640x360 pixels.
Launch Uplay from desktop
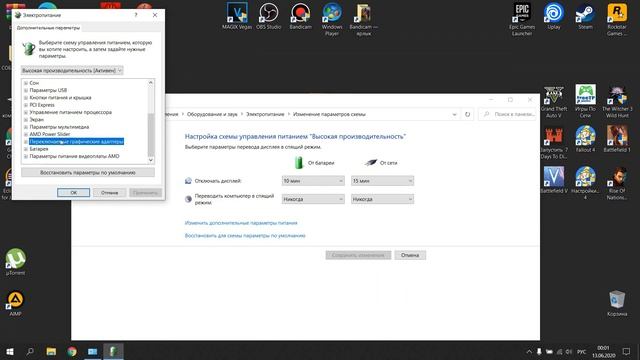click(x=553, y=16)
